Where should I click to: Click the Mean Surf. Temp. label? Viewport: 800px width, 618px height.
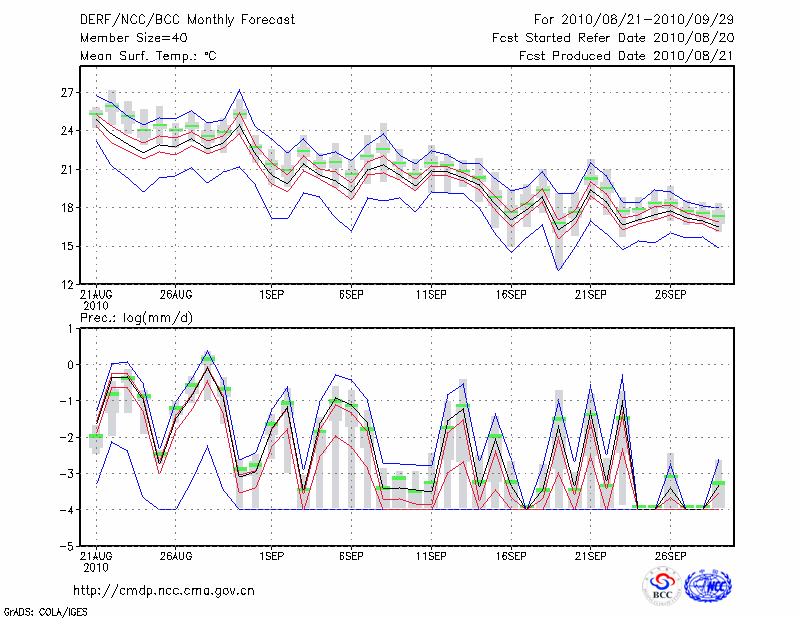coord(148,56)
